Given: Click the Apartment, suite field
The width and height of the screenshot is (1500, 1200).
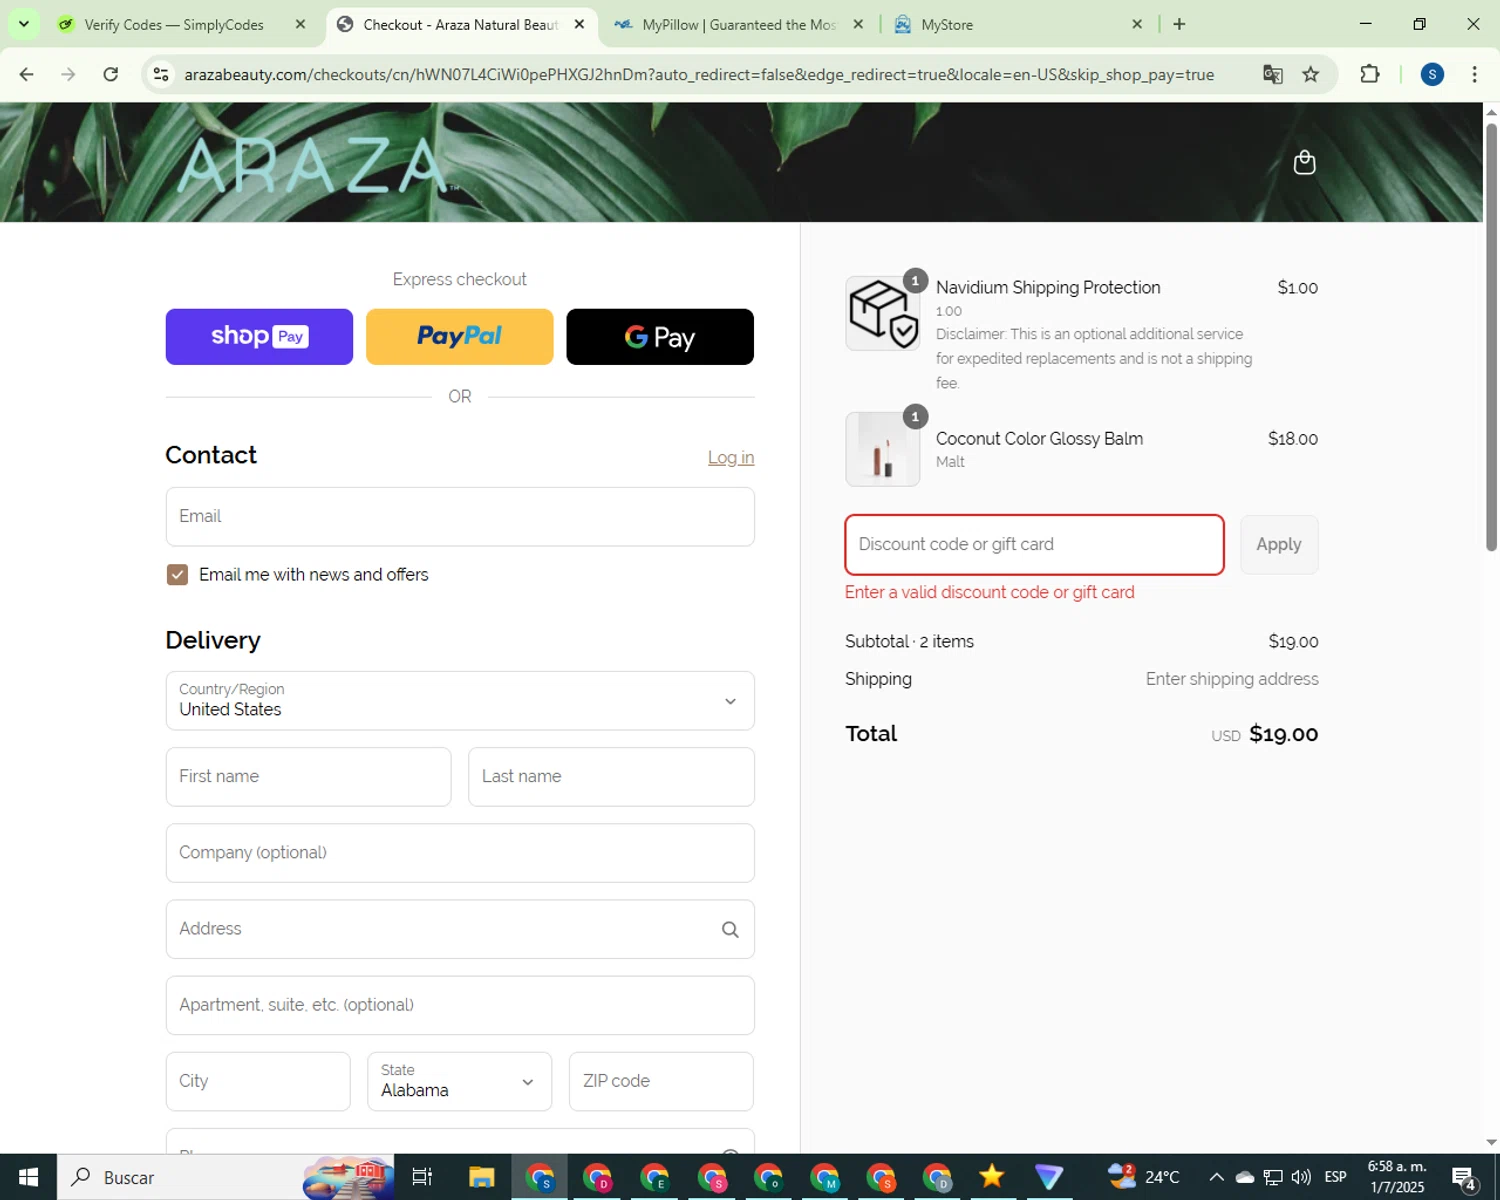Looking at the screenshot, I should (x=460, y=1005).
